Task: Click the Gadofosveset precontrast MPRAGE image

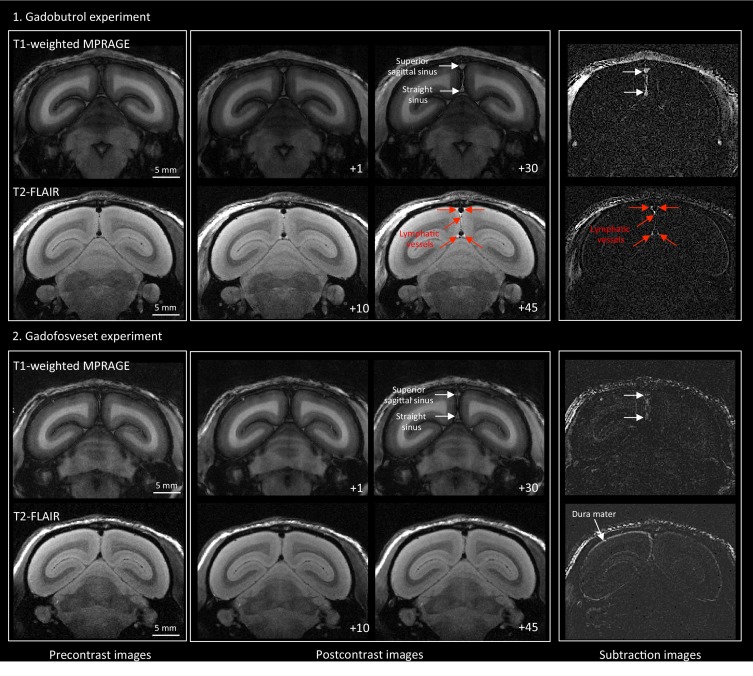Action: (98, 427)
